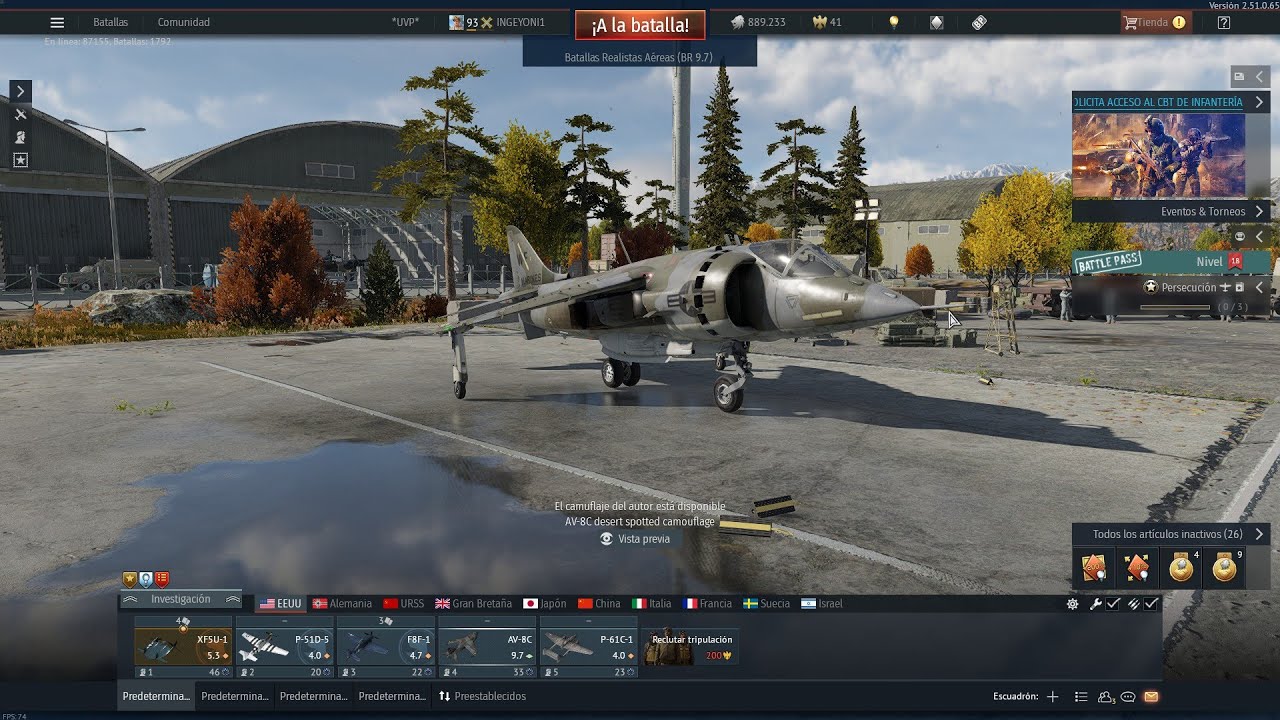Select the F8F-1 aircraft slot
Viewport: 1280px width, 720px height.
(385, 647)
